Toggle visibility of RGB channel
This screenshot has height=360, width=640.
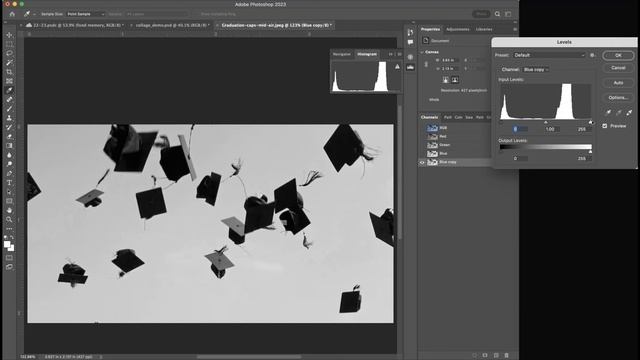coord(422,128)
